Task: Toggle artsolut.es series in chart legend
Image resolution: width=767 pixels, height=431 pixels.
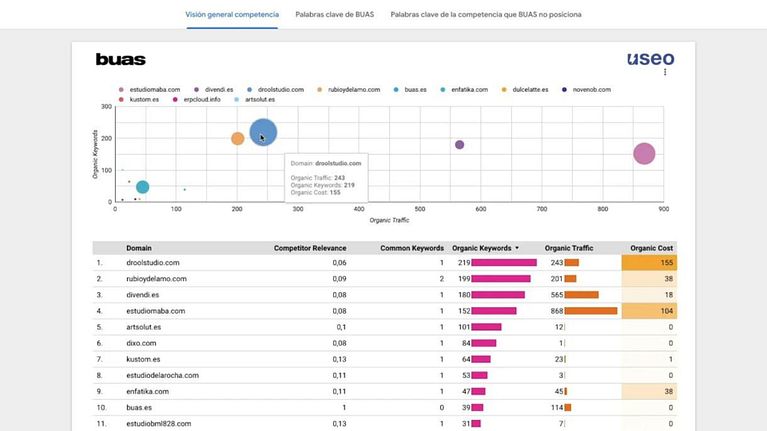Action: pyautogui.click(x=258, y=100)
